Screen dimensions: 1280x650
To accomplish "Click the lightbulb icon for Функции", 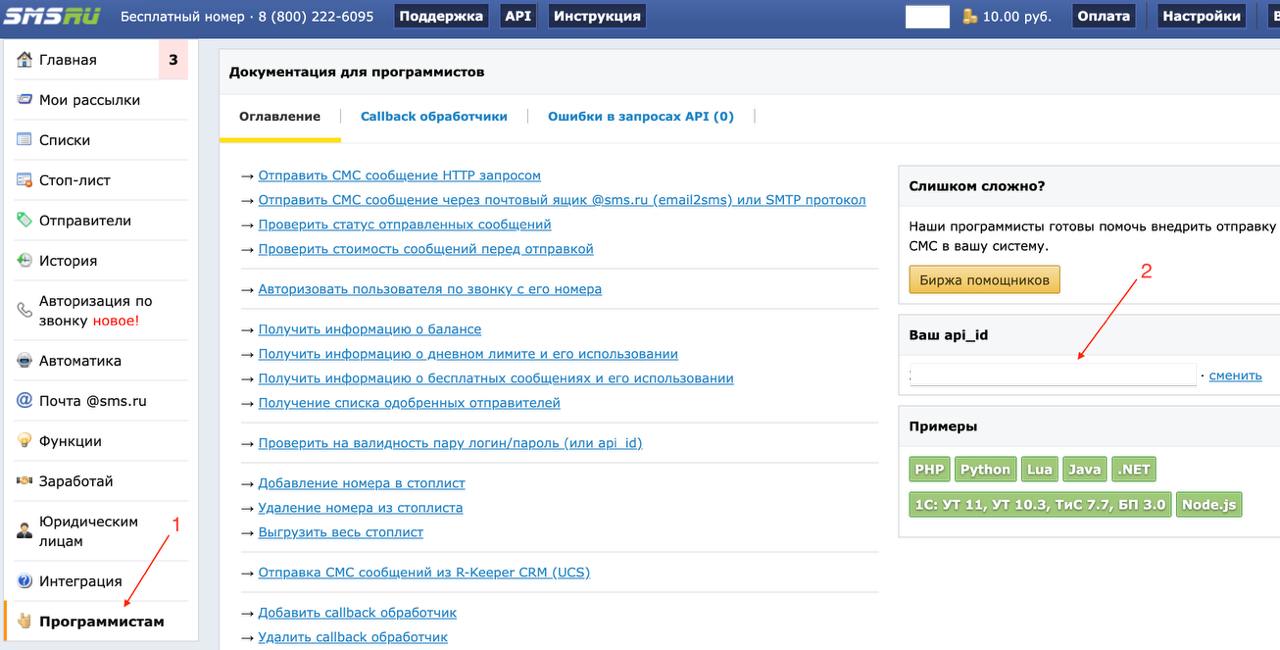I will (x=25, y=441).
